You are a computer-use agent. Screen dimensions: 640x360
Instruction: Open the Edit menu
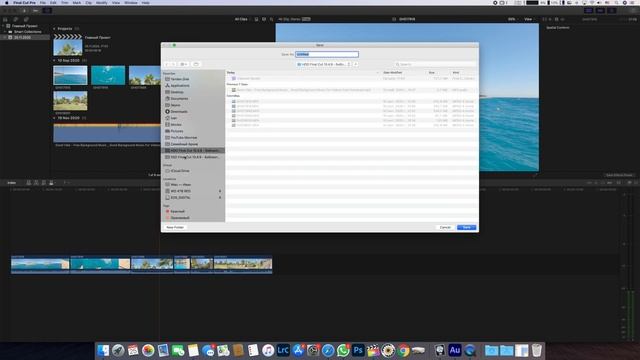[53, 2]
